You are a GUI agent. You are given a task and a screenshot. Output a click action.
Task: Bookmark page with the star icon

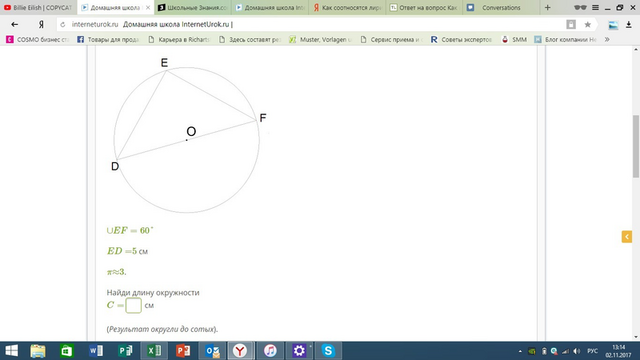(x=587, y=24)
